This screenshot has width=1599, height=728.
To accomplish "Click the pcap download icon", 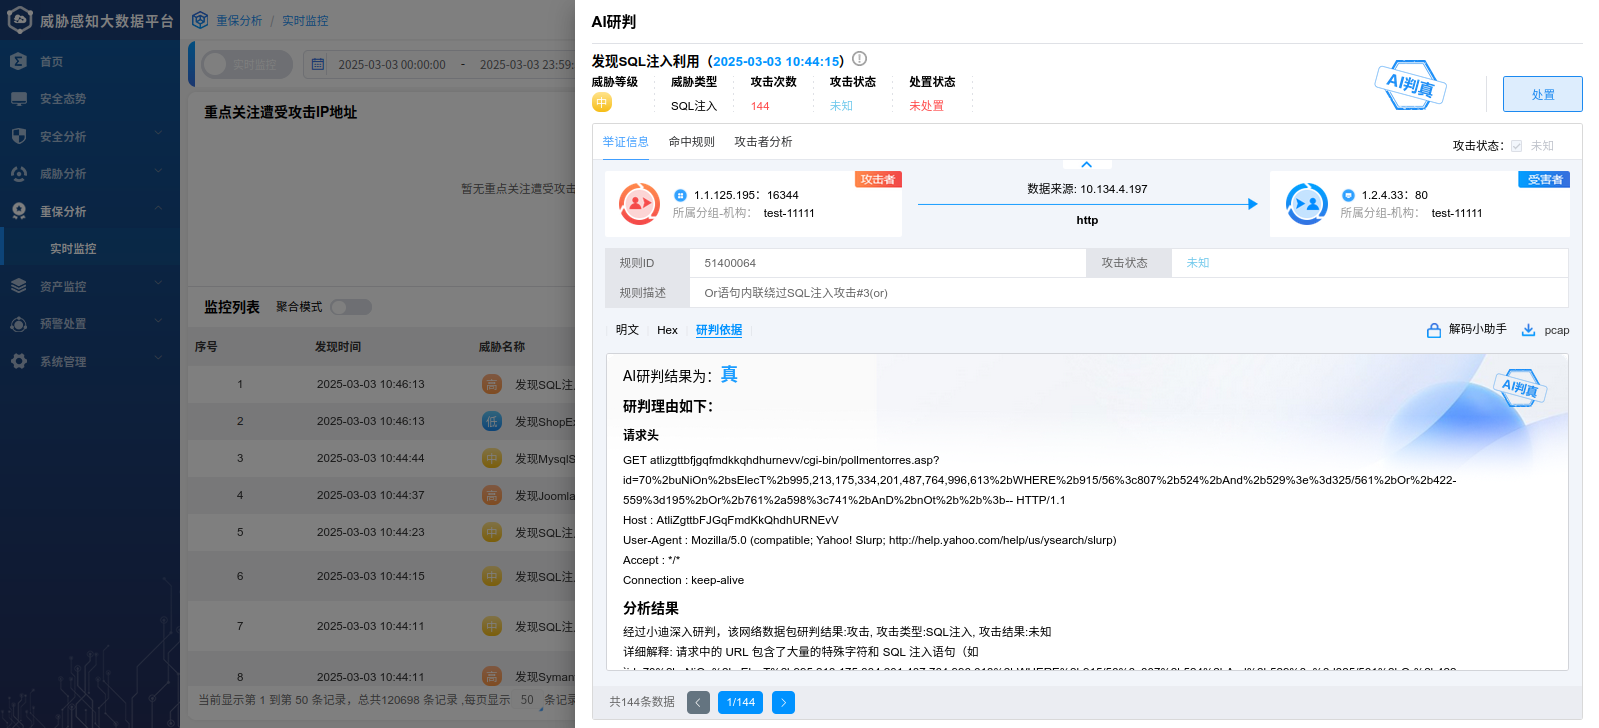I will pos(1528,330).
